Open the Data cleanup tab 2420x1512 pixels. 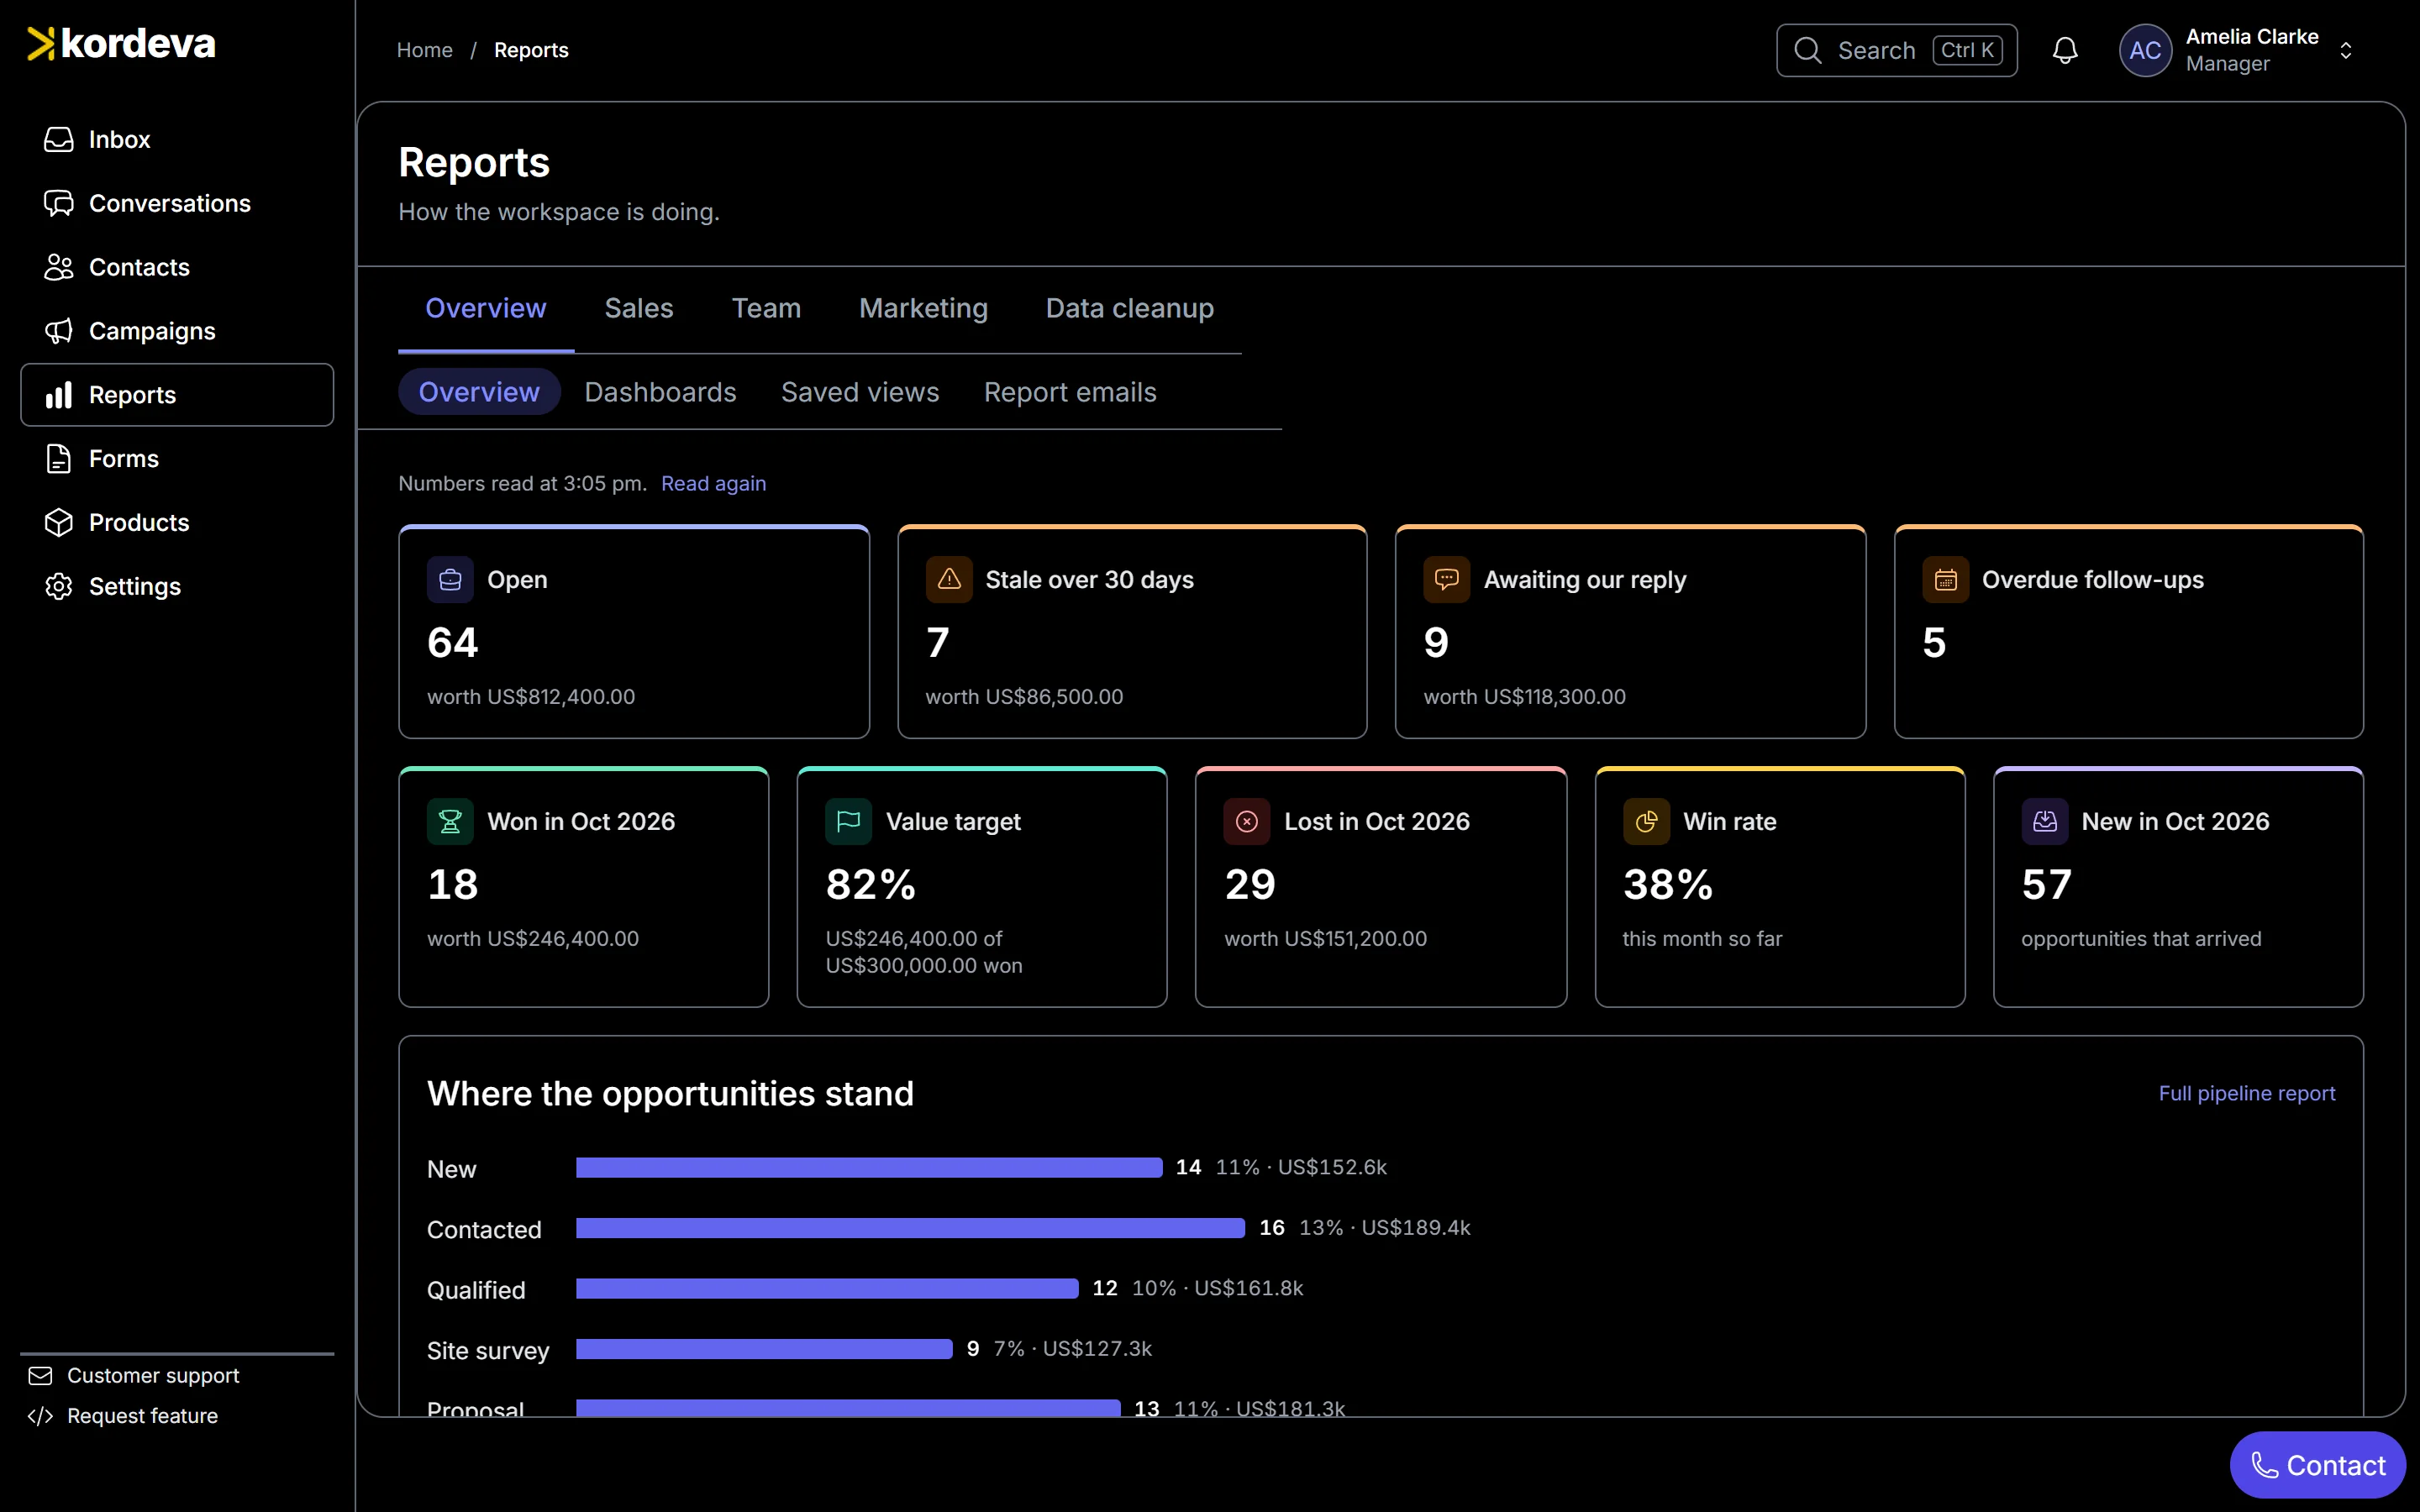tap(1130, 308)
